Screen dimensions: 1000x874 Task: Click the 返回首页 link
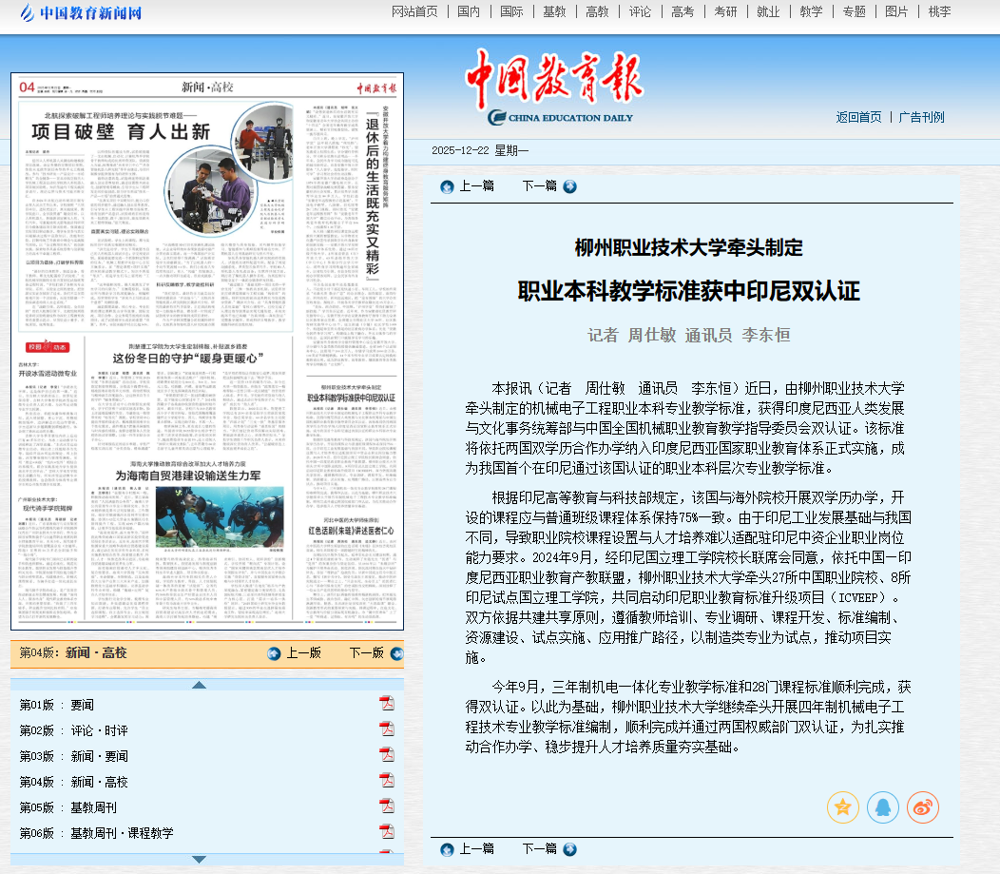click(x=859, y=117)
